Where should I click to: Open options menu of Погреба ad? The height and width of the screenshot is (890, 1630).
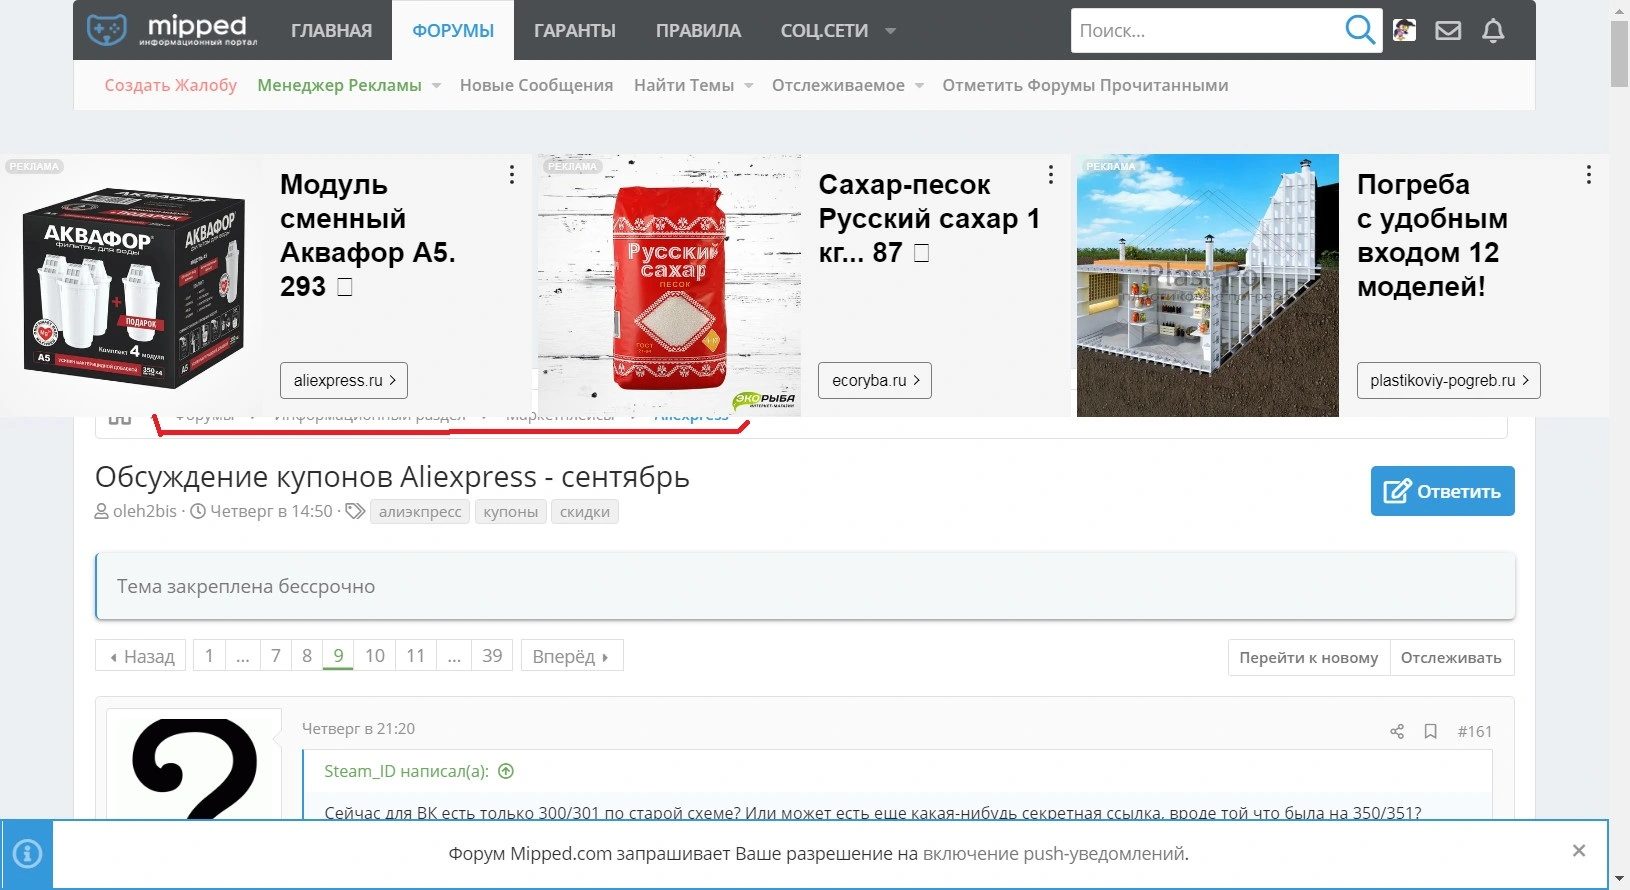(x=1588, y=175)
